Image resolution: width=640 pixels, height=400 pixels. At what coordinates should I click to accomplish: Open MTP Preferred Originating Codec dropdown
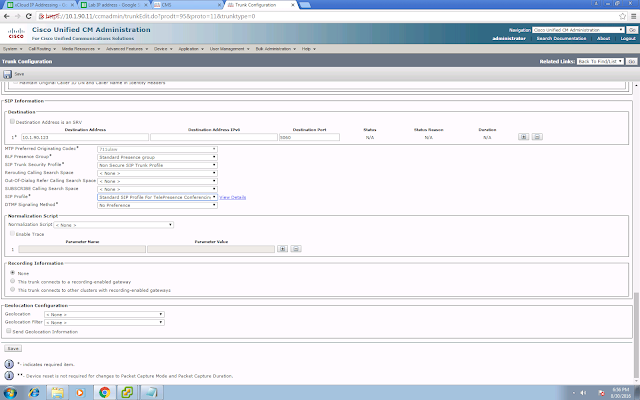coord(157,149)
